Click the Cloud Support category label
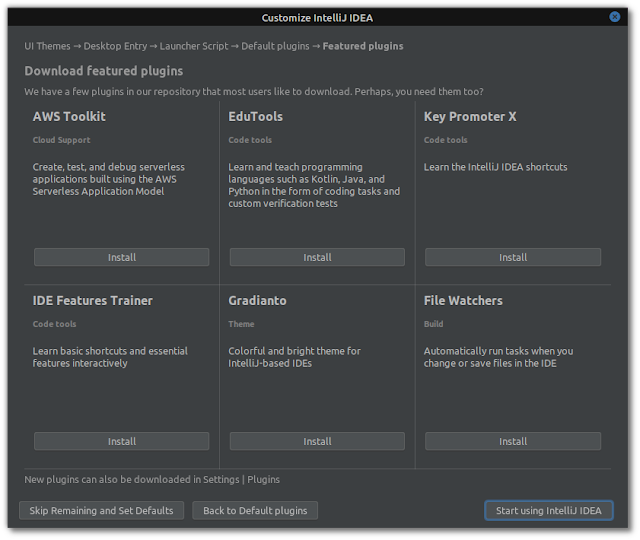640x540 pixels. [x=62, y=140]
